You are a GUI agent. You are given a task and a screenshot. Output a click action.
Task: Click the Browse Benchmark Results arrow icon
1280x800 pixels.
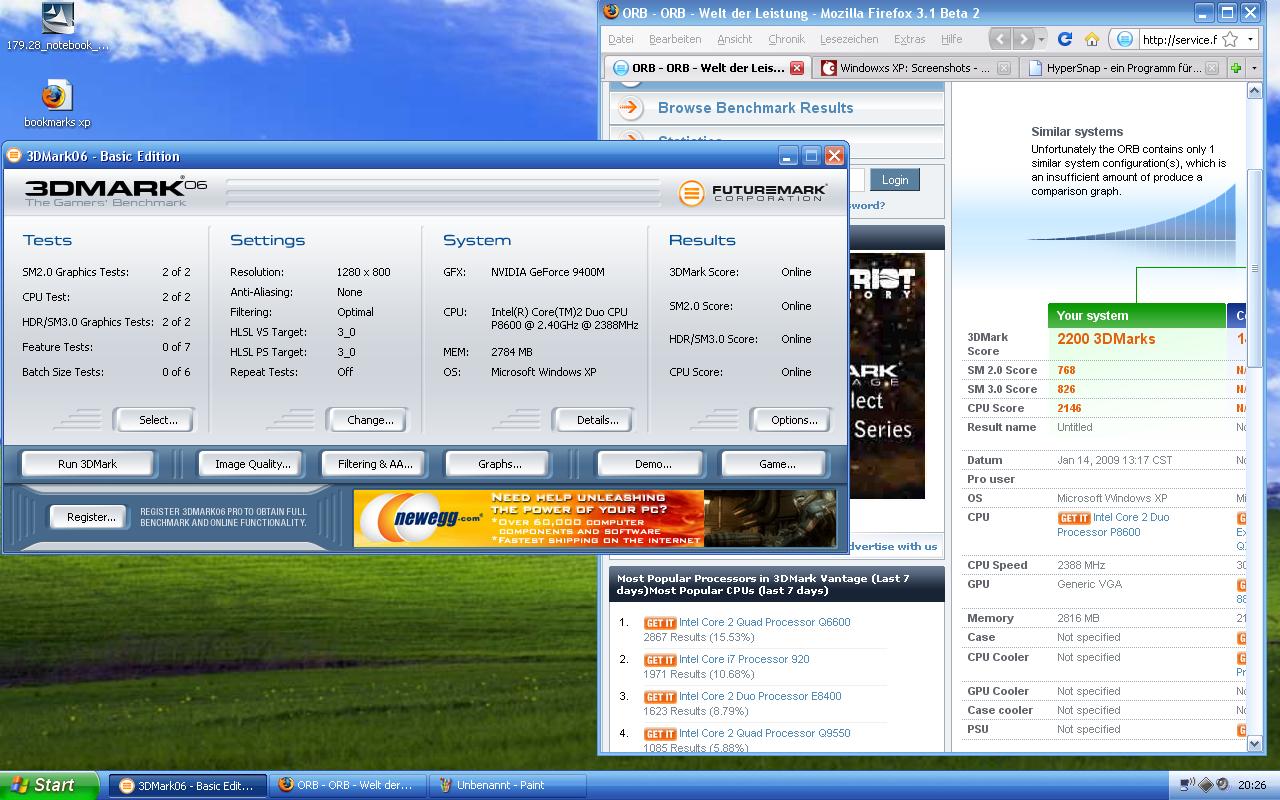pos(630,108)
